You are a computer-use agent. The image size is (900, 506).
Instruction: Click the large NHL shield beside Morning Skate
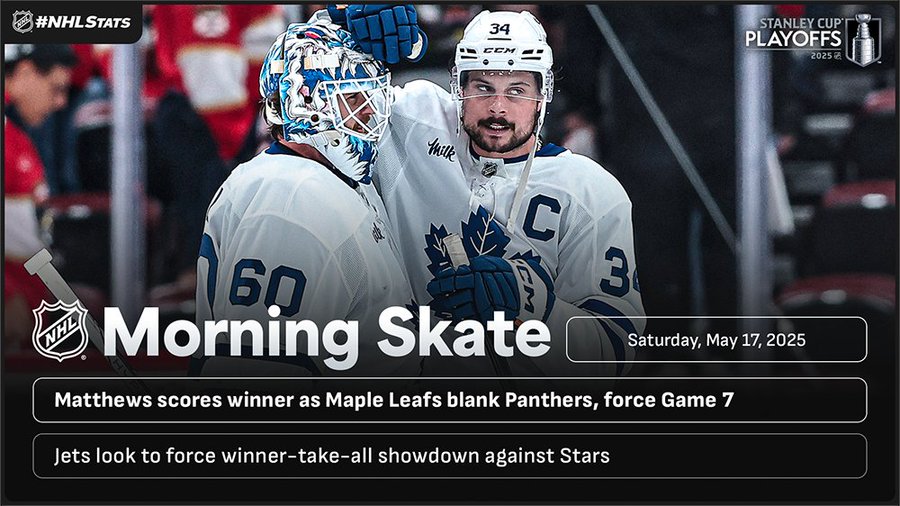[60, 331]
